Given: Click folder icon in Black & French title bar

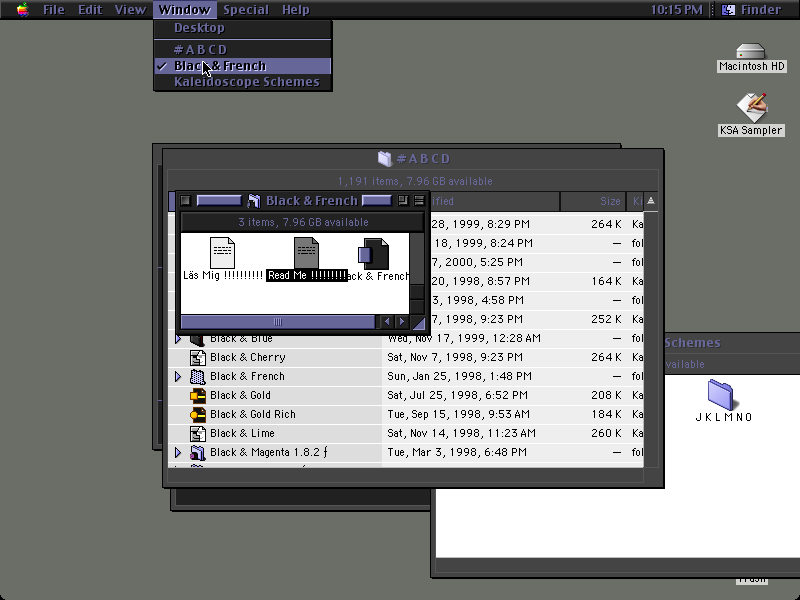Looking at the screenshot, I should click(x=253, y=201).
